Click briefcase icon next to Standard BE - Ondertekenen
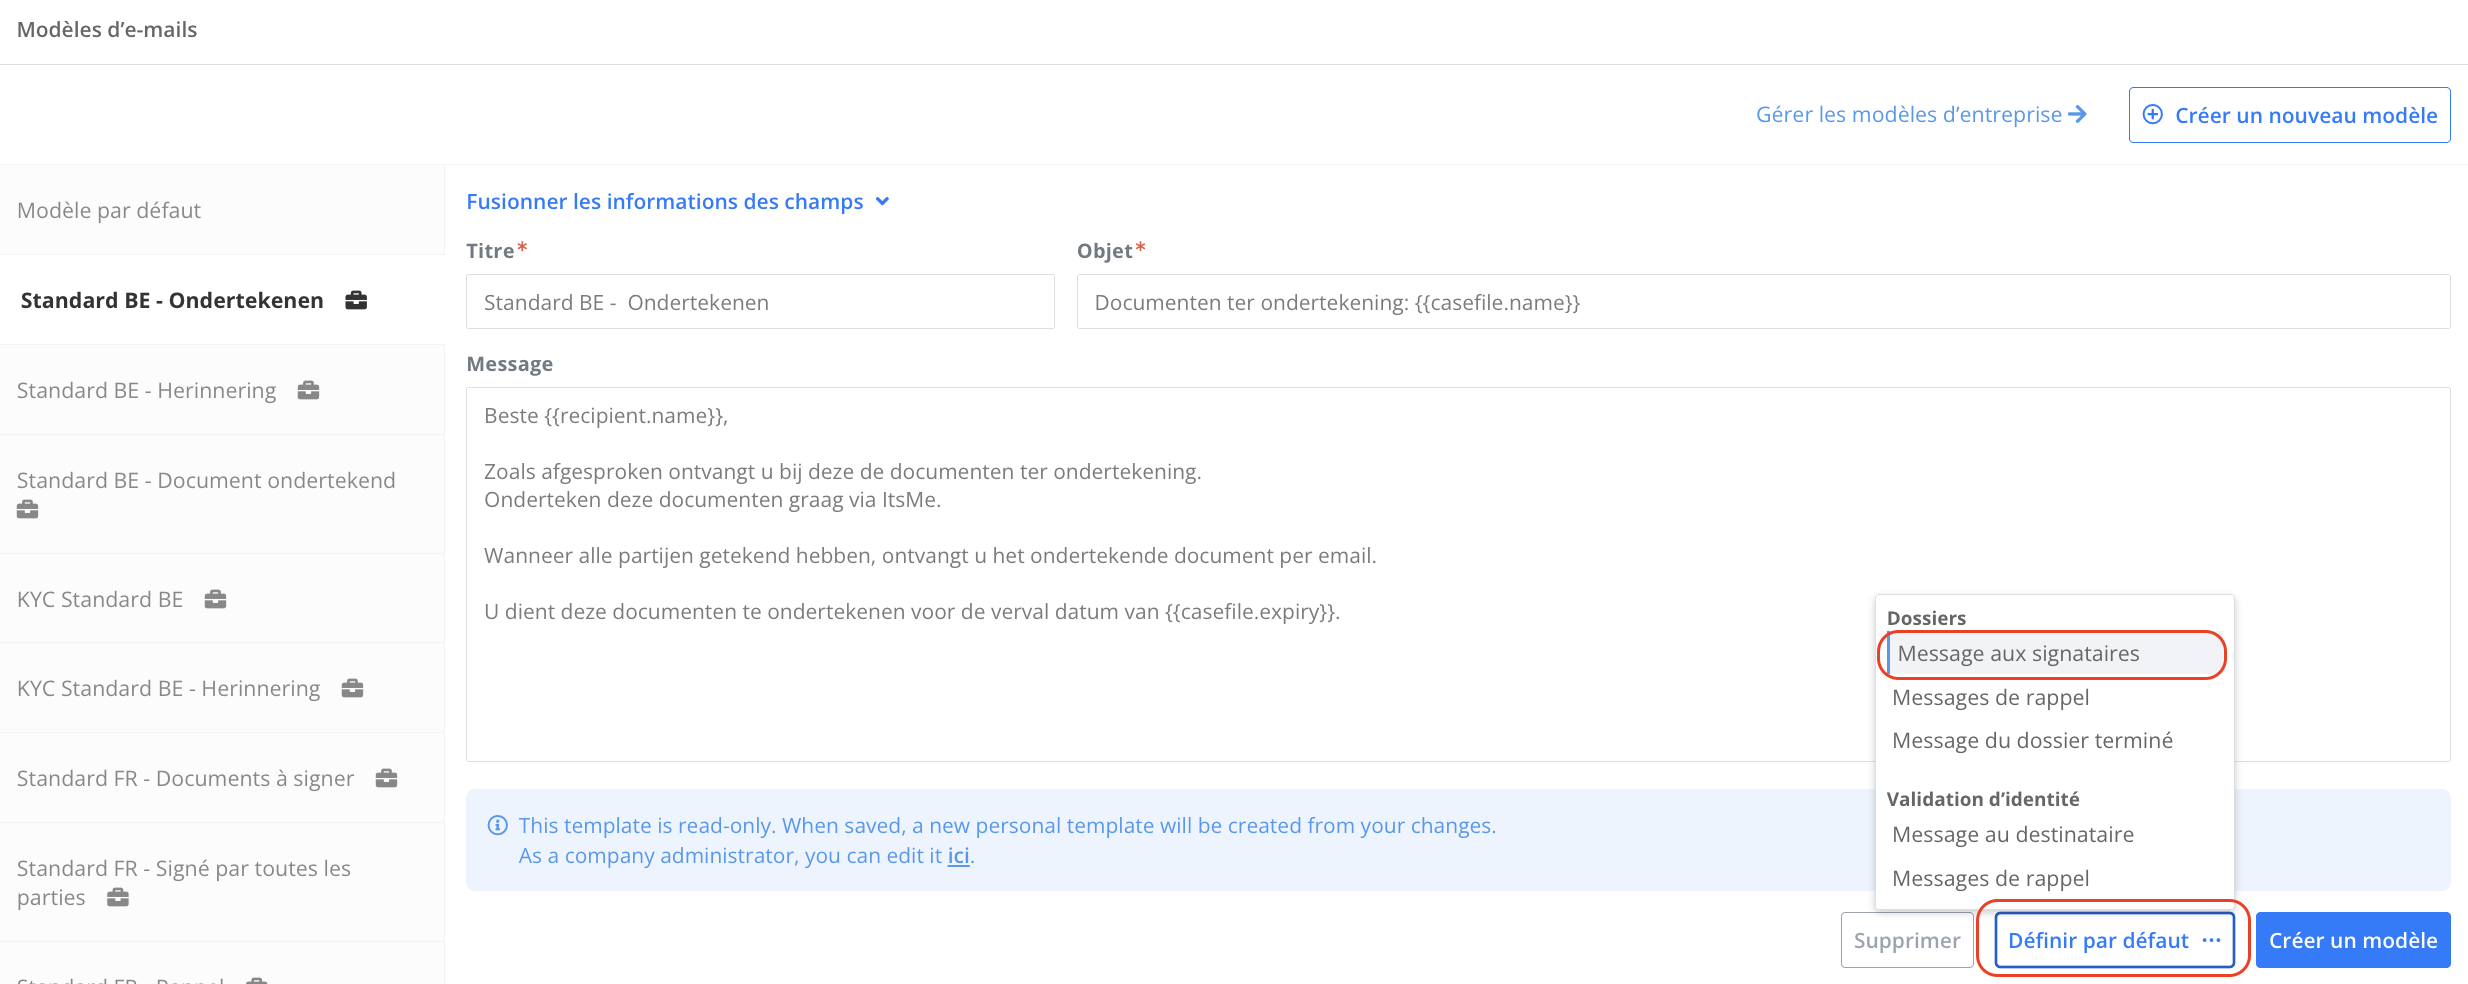This screenshot has width=2468, height=984. point(356,300)
